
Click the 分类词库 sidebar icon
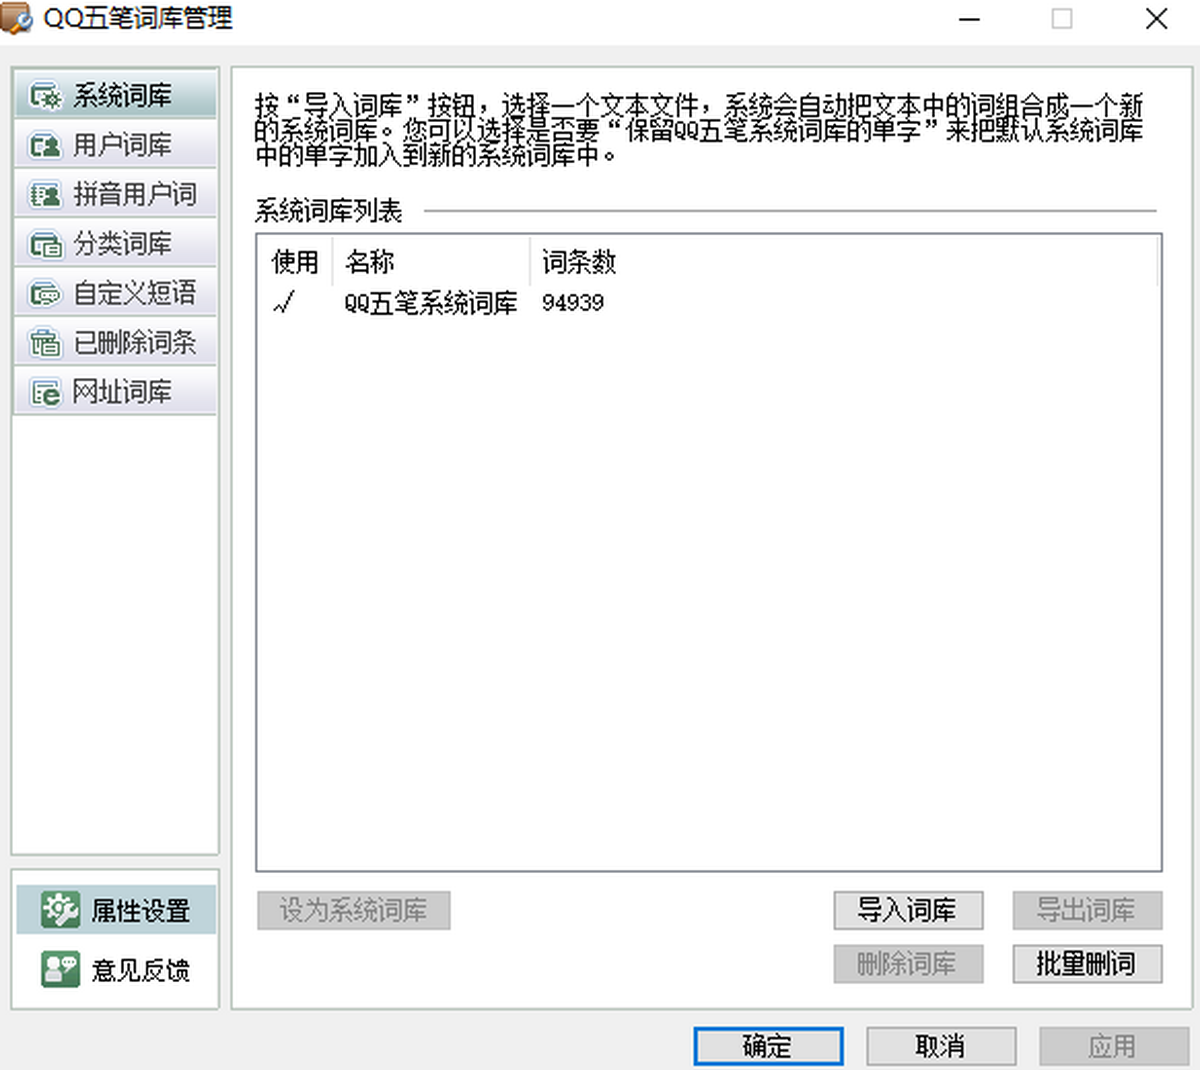pyautogui.click(x=45, y=244)
